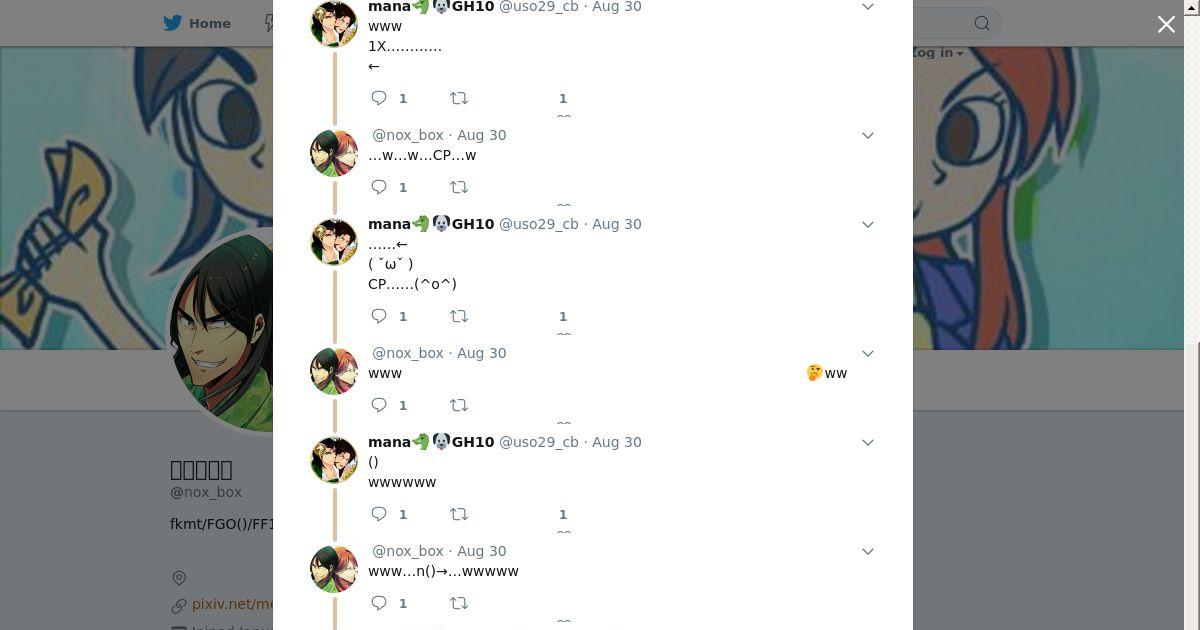Expand options for mana's "CP……(^o^)" tweet
The width and height of the screenshot is (1200, 630).
tap(868, 224)
